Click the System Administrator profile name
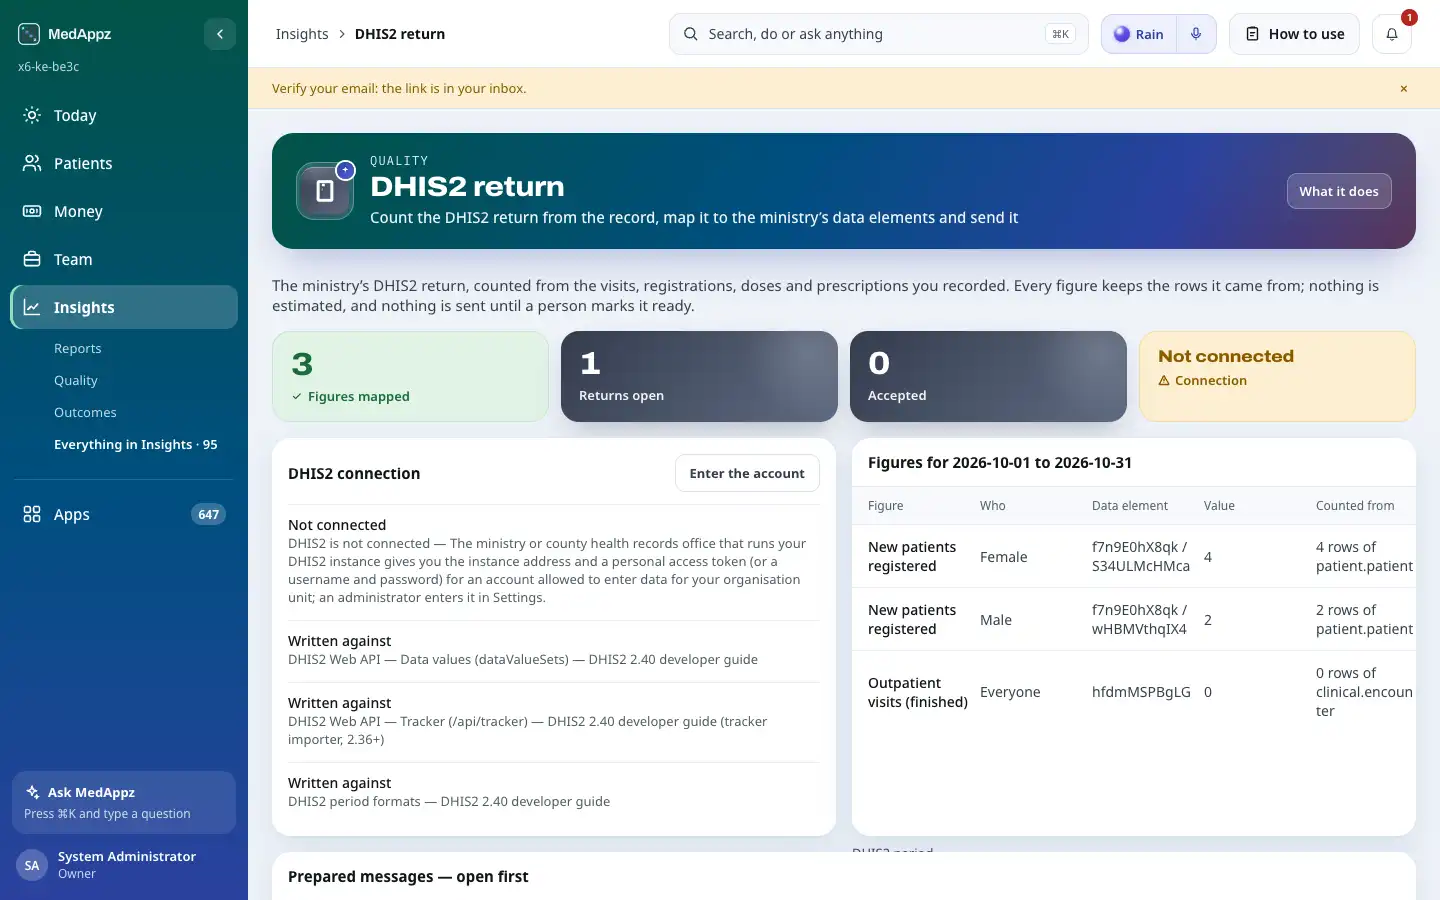This screenshot has width=1440, height=900. pyautogui.click(x=127, y=856)
